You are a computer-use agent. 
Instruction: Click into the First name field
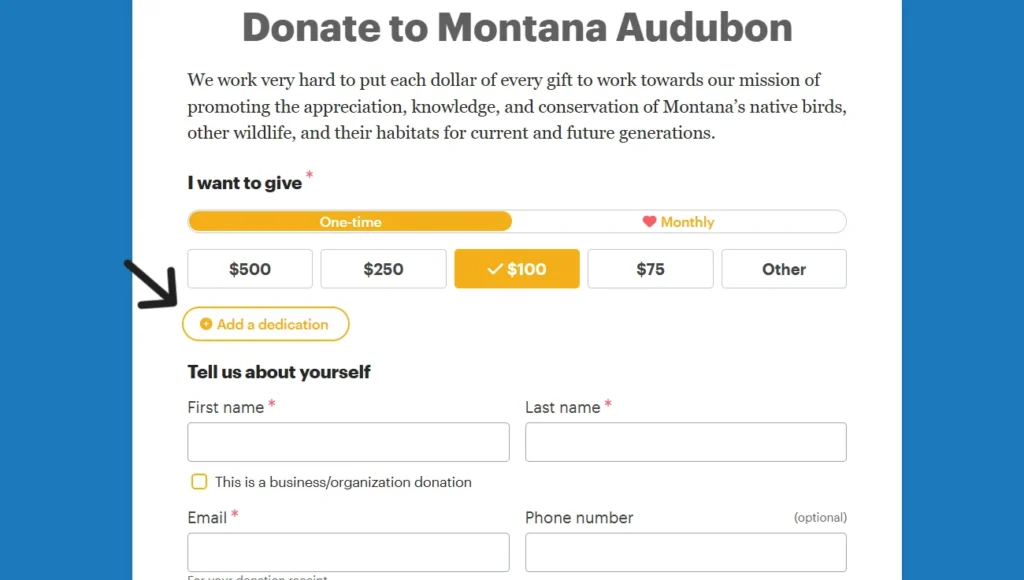click(x=348, y=442)
